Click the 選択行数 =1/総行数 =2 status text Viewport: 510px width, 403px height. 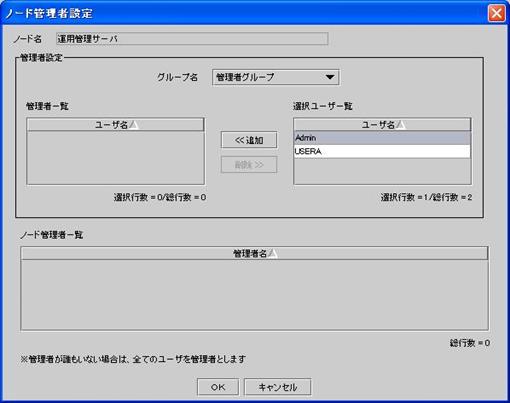[426, 197]
